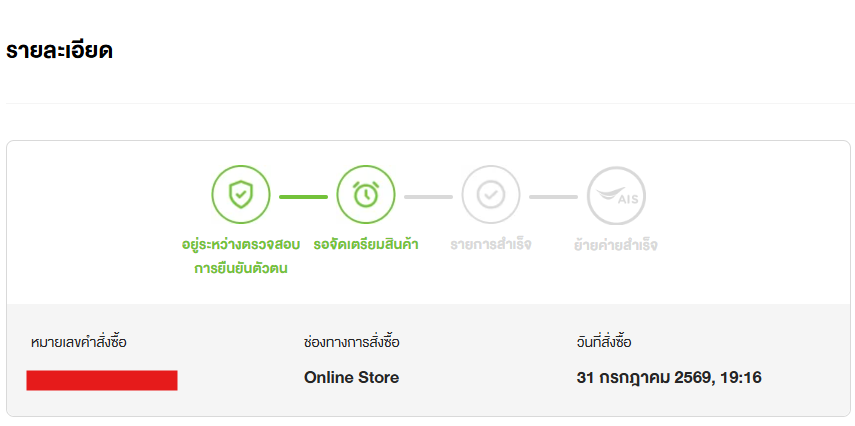Viewport: 855px width, 426px height.
Task: Click the green shield identity verification icon
Action: (240, 195)
